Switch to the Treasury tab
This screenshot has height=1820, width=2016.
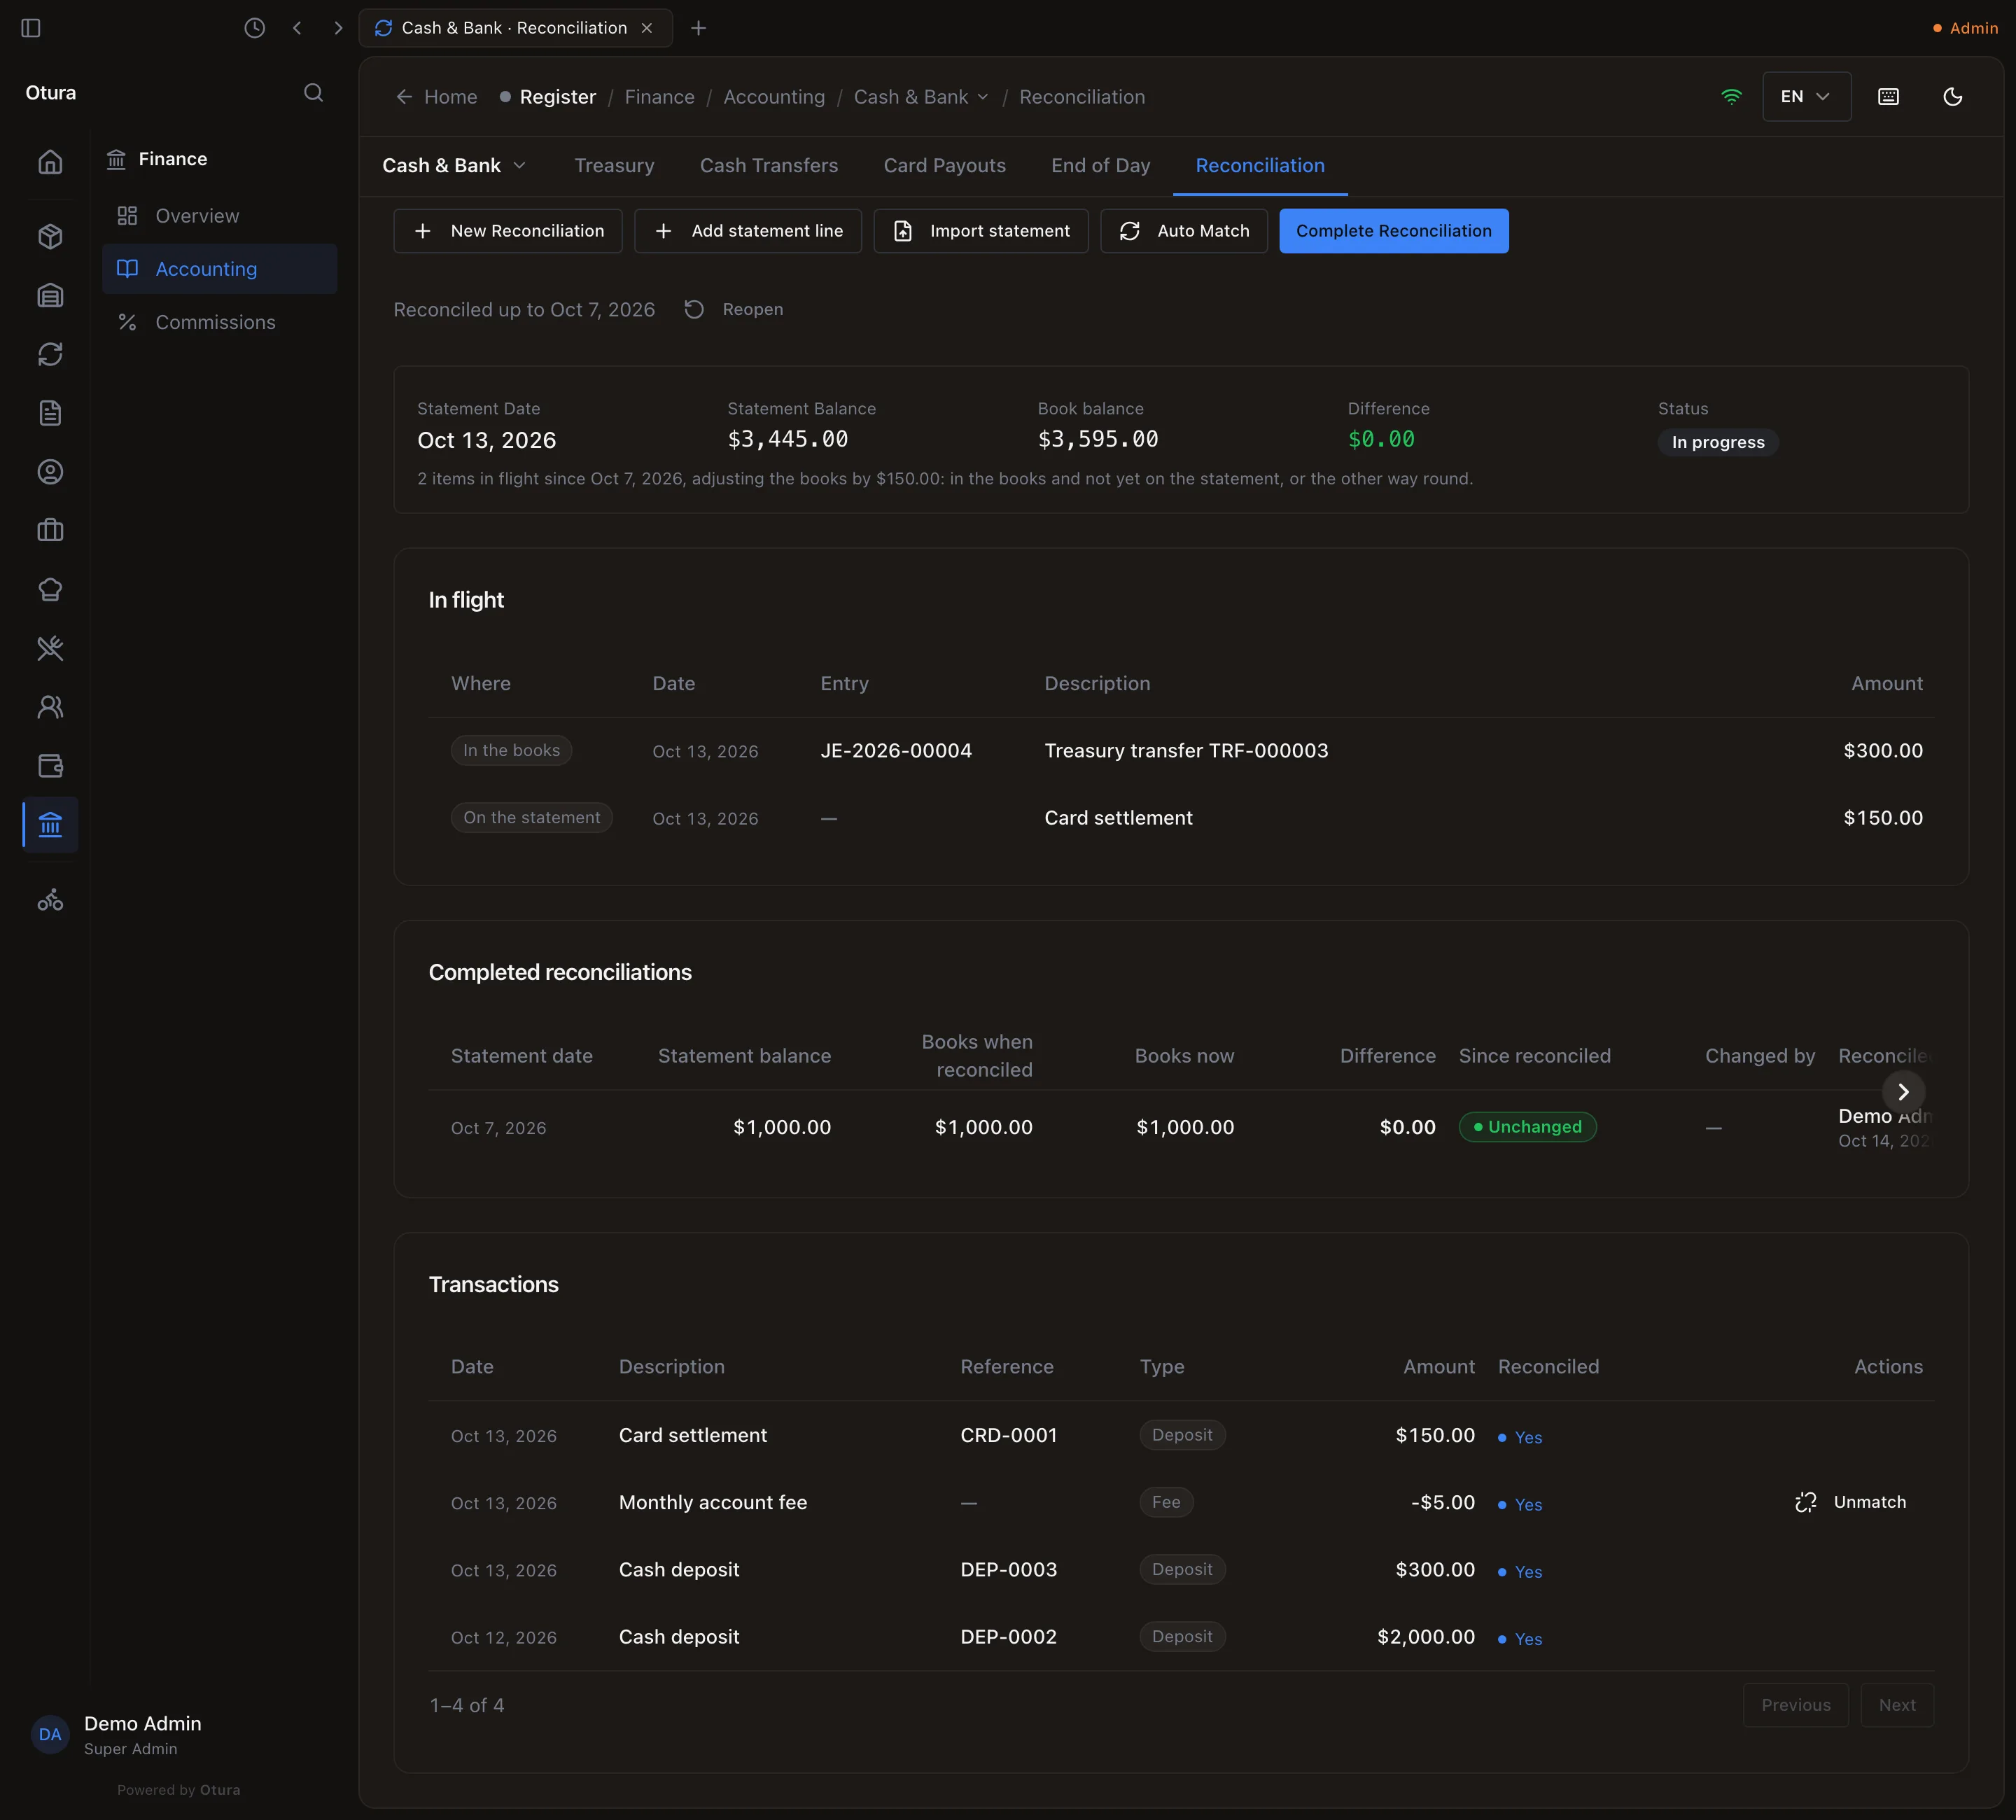pos(614,166)
